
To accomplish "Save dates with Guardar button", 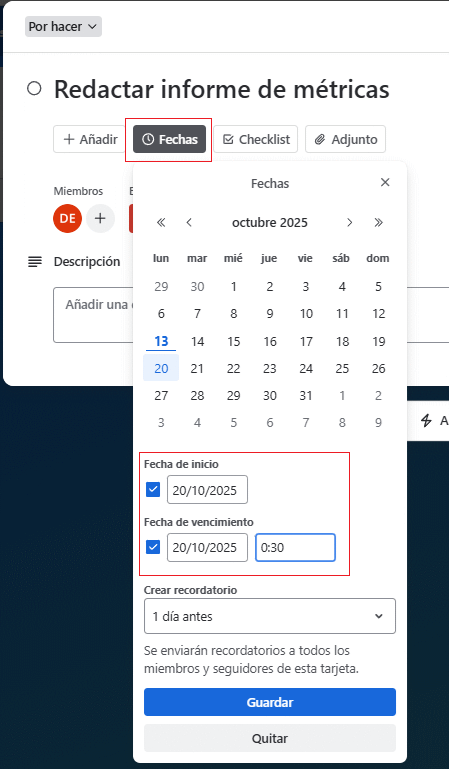I will point(270,702).
